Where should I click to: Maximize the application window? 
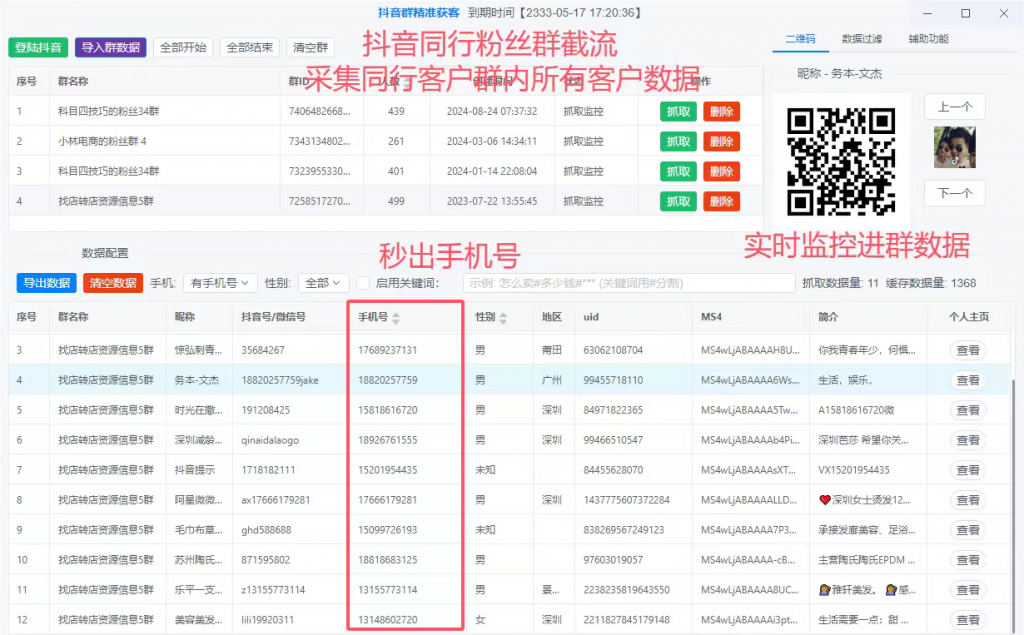point(965,14)
